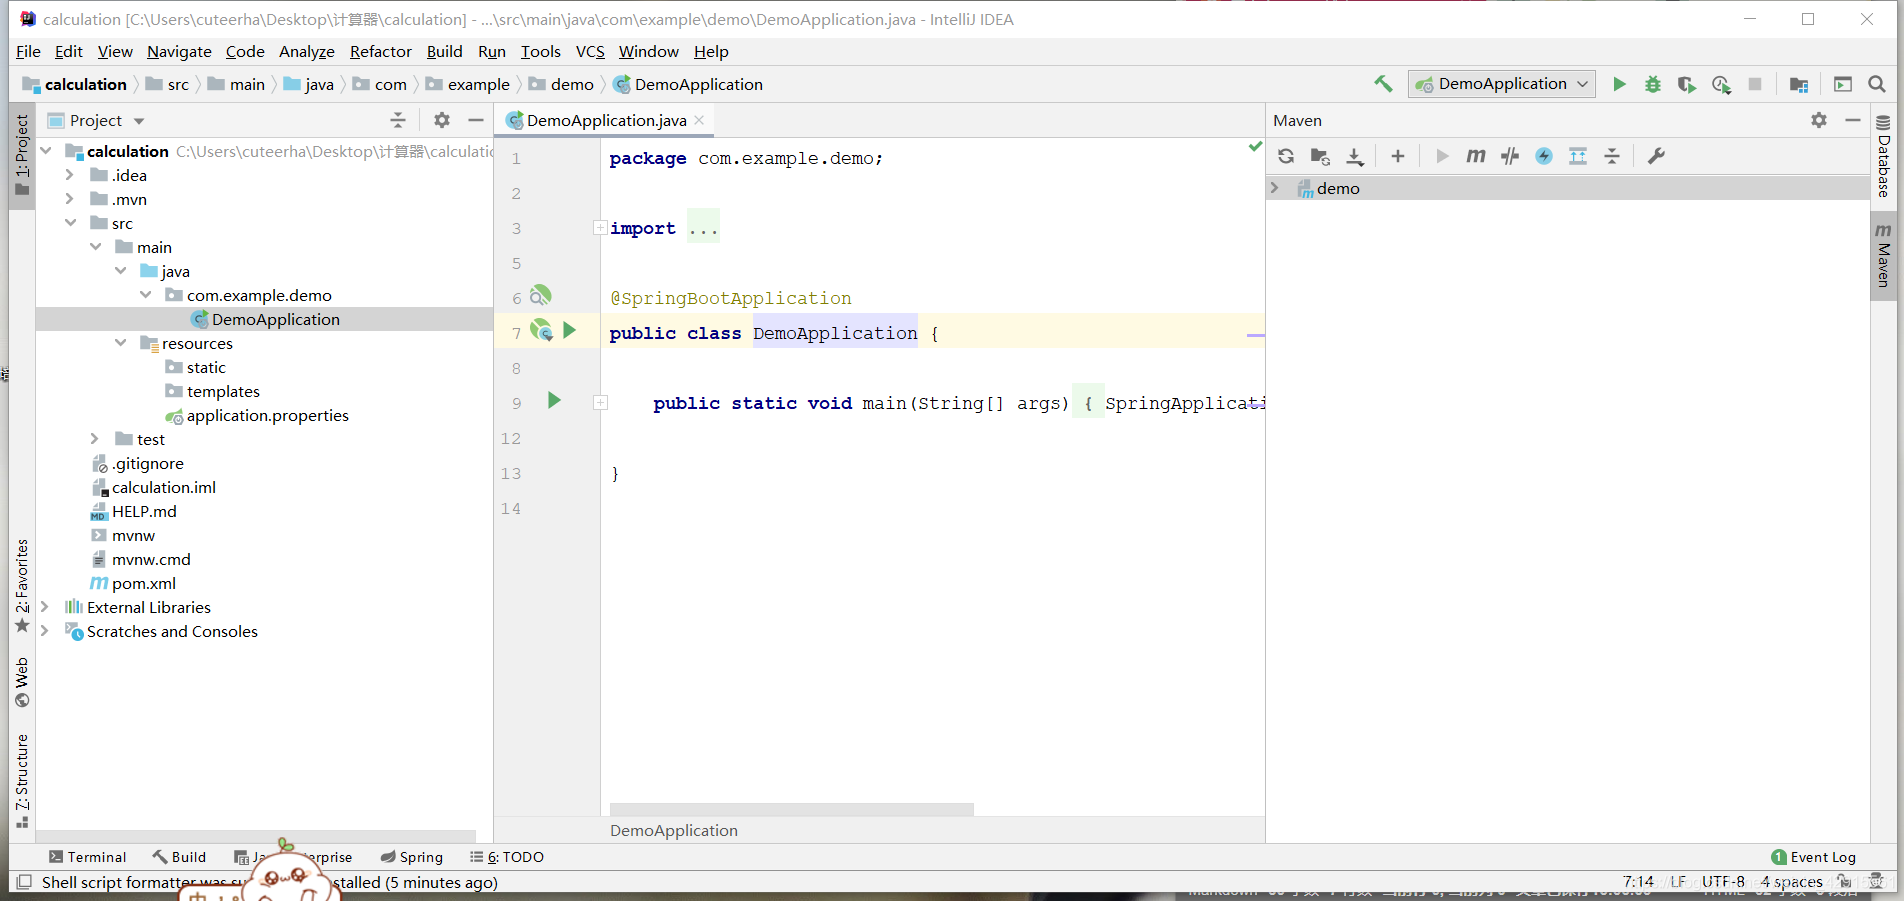The image size is (1904, 901).
Task: Click the Stop process square icon
Action: tap(1755, 84)
